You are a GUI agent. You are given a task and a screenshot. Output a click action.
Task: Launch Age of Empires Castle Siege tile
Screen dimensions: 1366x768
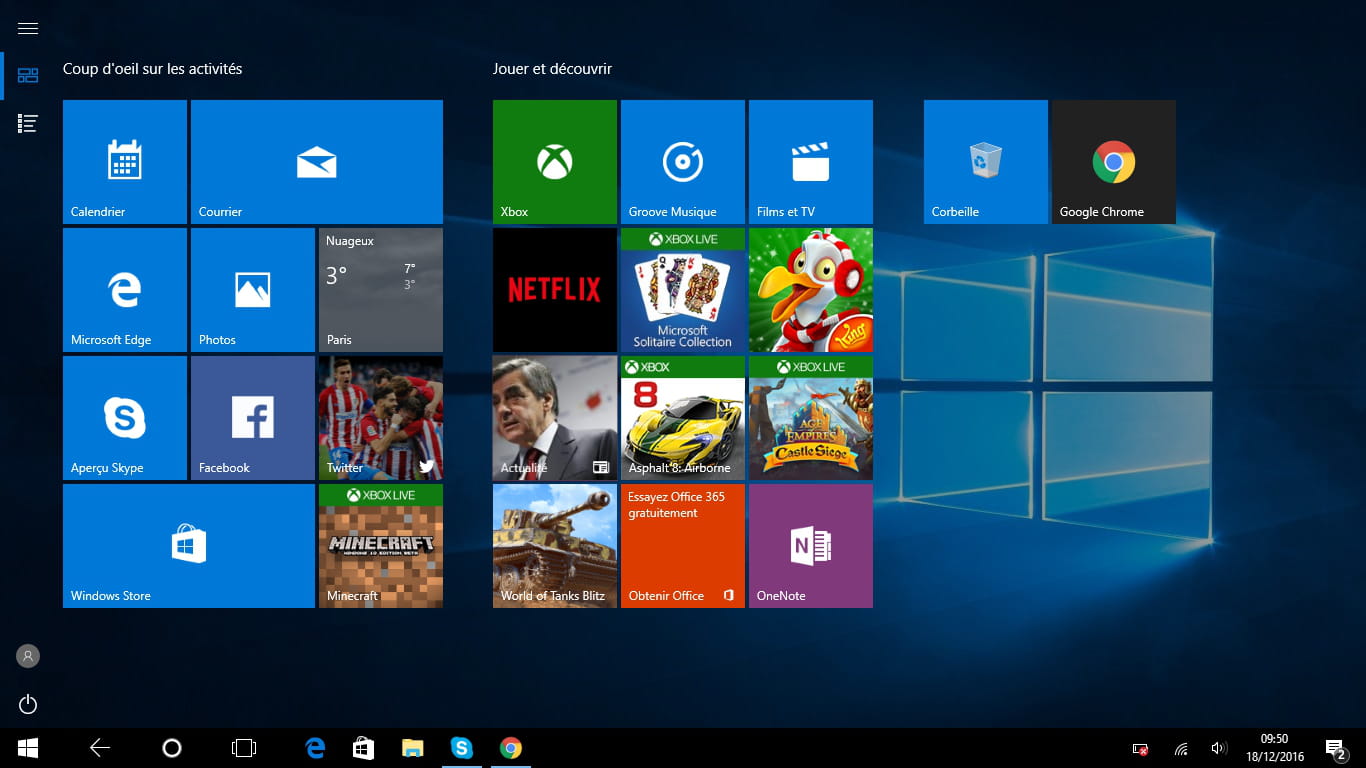coord(811,417)
